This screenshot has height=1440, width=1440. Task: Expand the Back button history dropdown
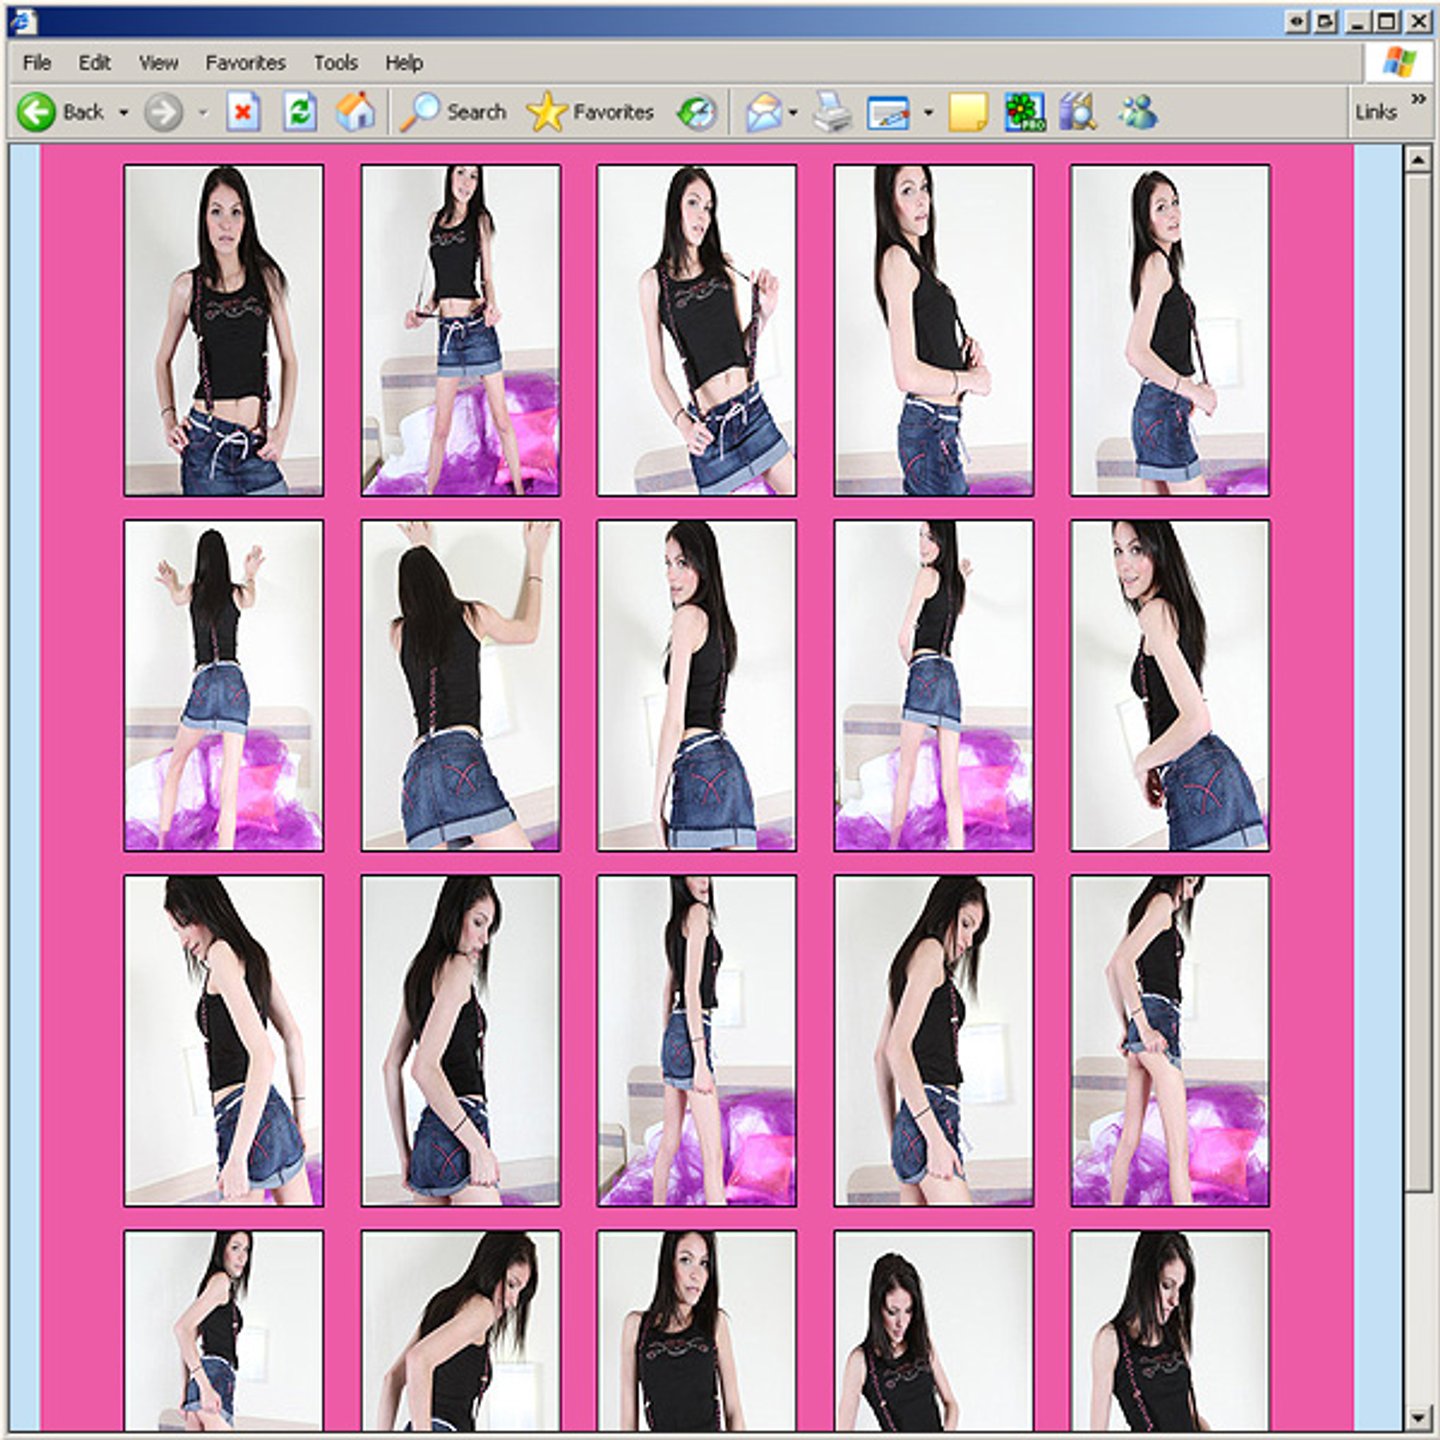click(124, 113)
